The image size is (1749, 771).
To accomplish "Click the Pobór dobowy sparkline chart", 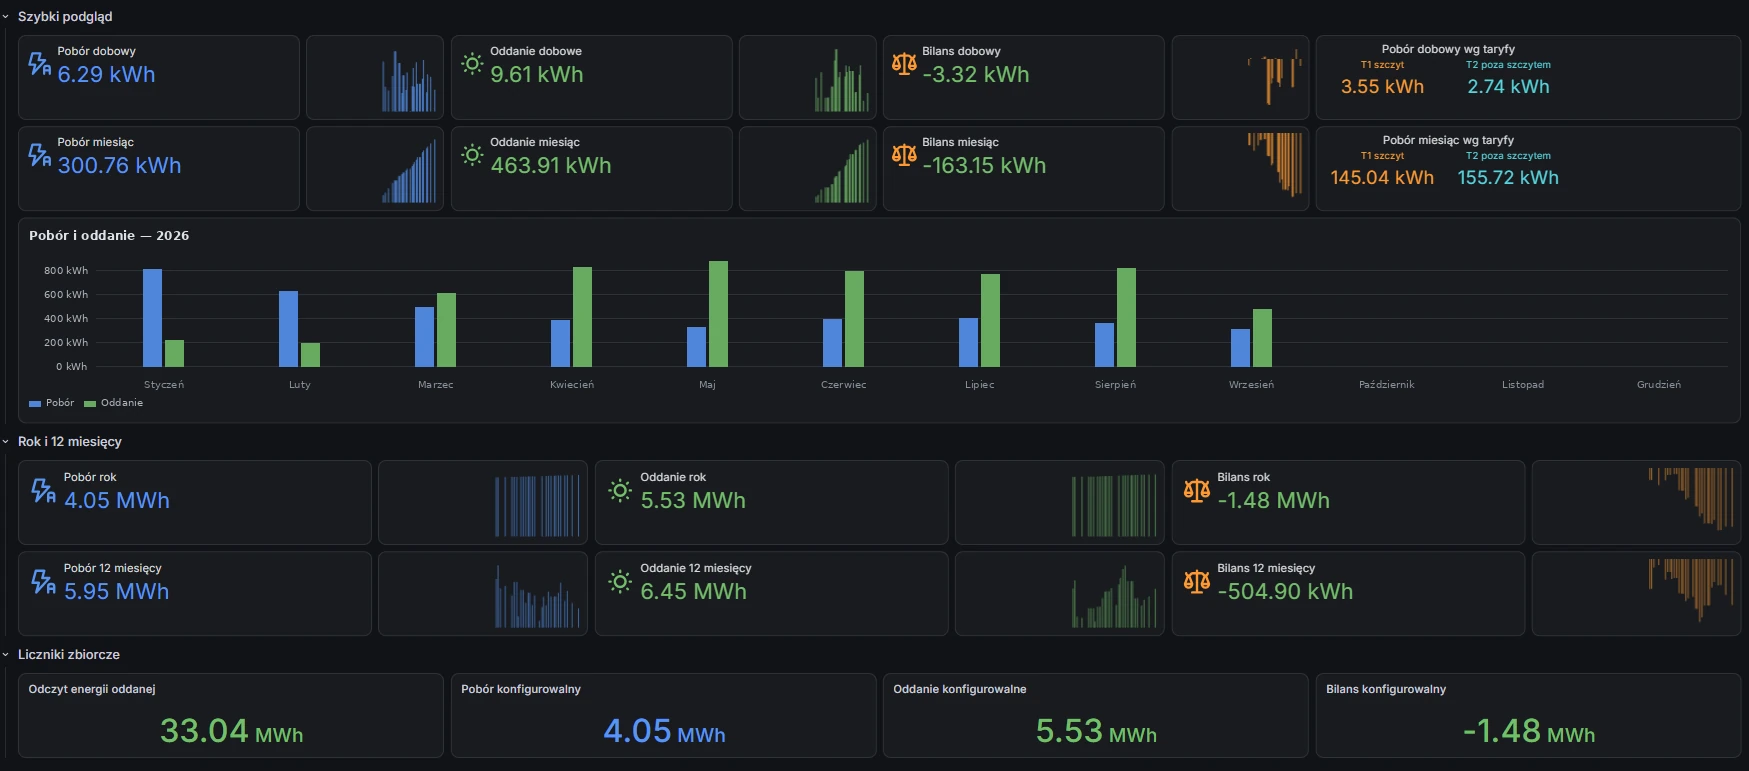I will coord(409,80).
